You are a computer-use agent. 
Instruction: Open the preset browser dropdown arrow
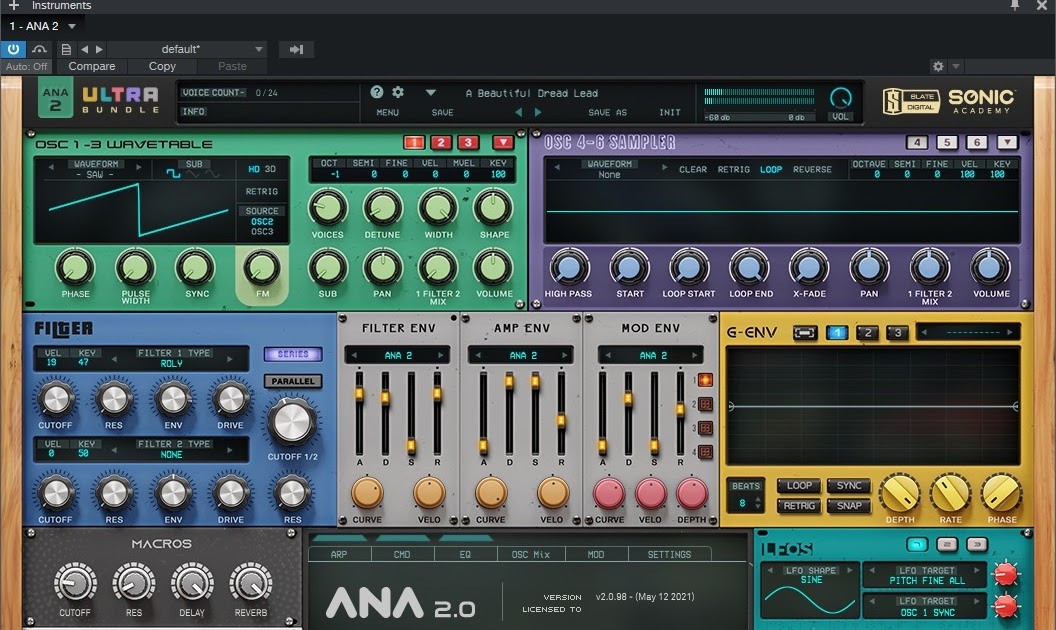point(431,92)
